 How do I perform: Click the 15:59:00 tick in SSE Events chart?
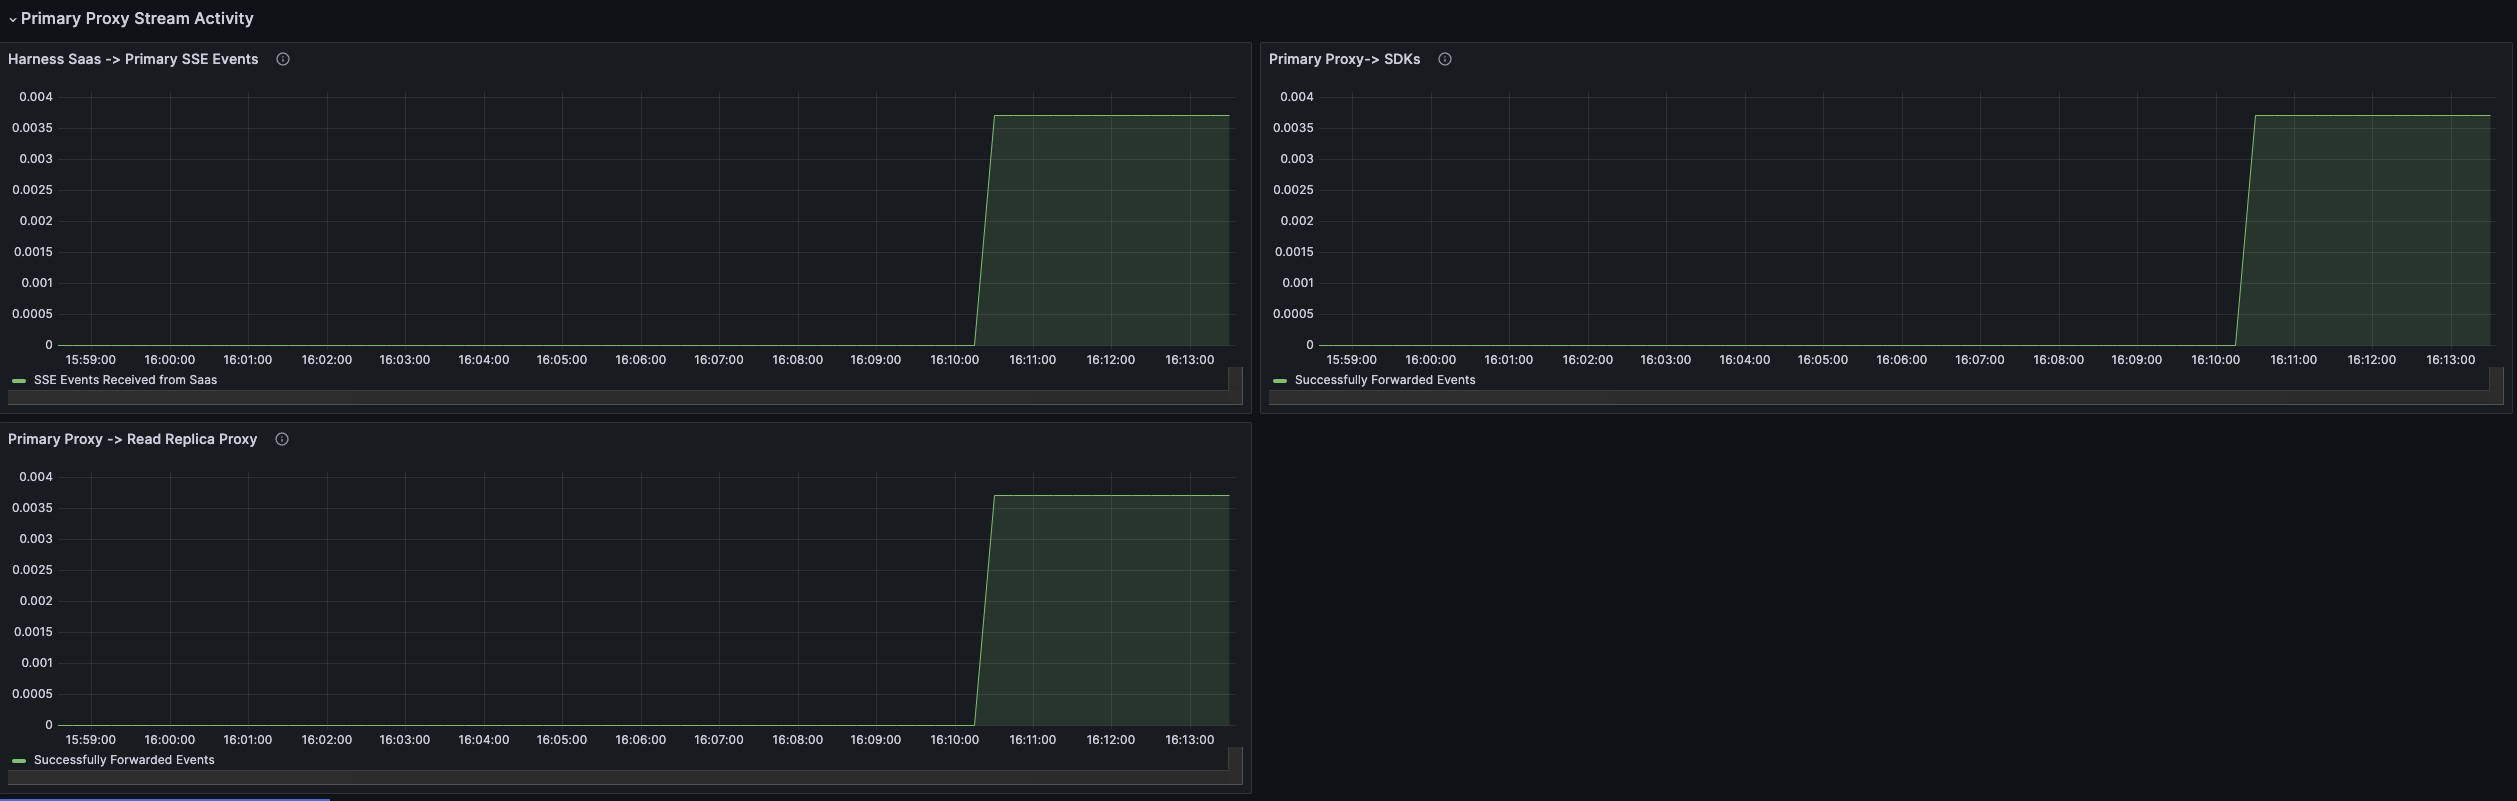[91, 360]
